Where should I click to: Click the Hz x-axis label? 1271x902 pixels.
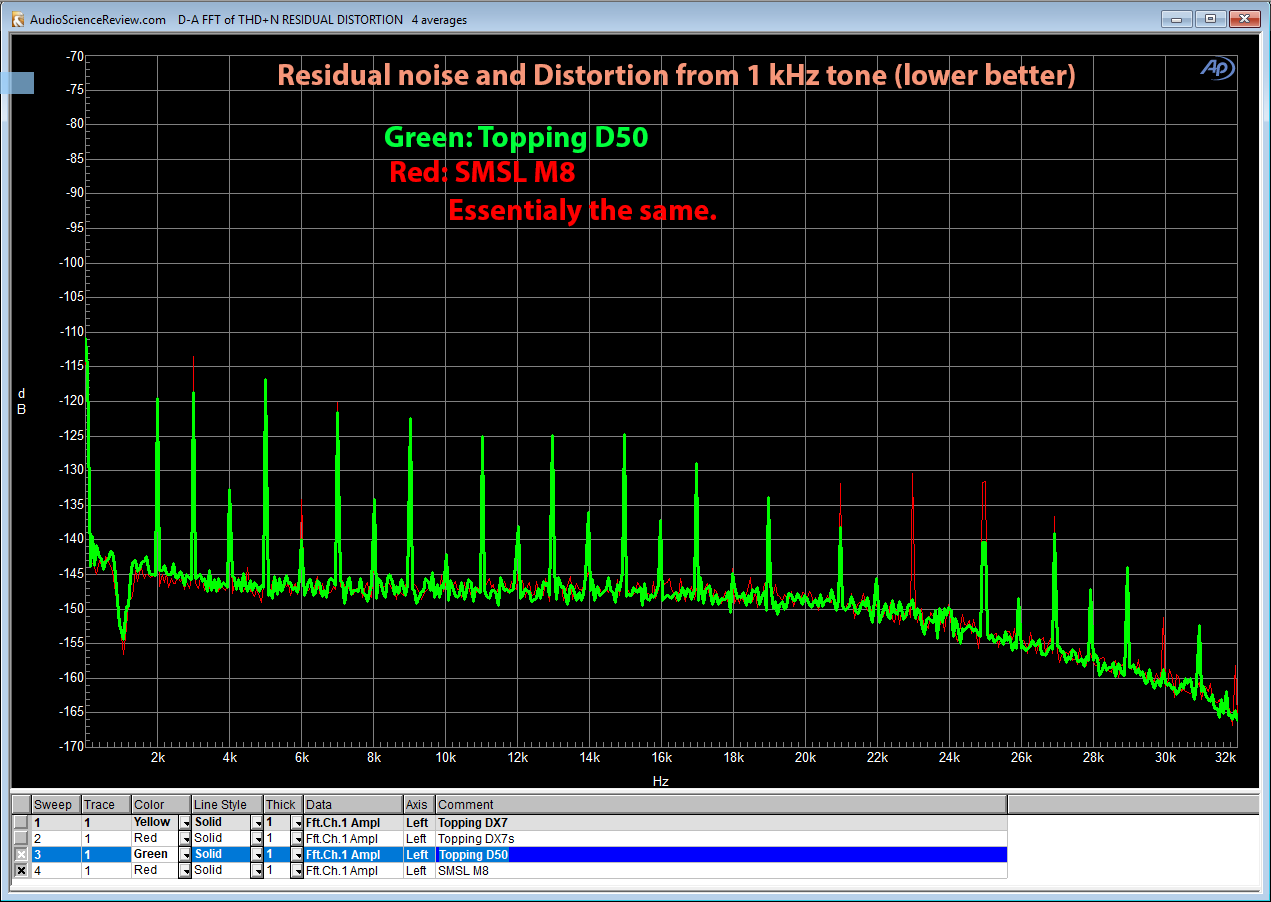pyautogui.click(x=661, y=781)
